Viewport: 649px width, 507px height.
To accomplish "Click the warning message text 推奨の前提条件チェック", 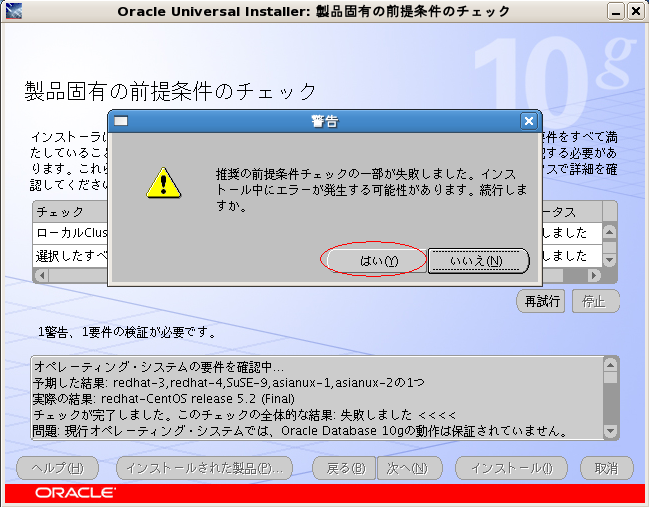I will pos(371,190).
